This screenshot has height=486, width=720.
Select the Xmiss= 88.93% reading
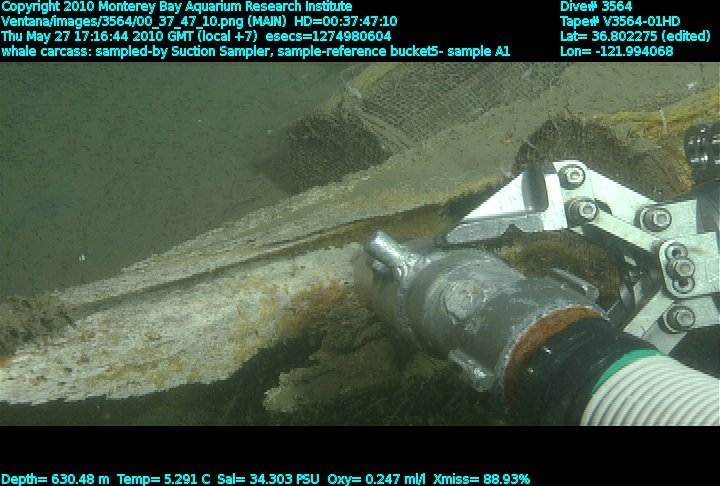click(x=482, y=479)
